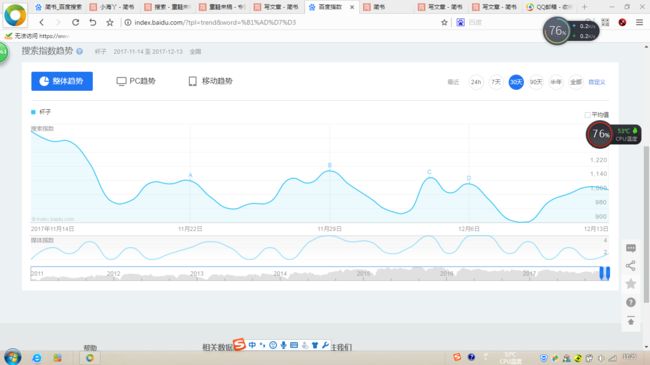Open the question mark help icon in the side panel
This screenshot has height=365, width=650.
point(631,302)
